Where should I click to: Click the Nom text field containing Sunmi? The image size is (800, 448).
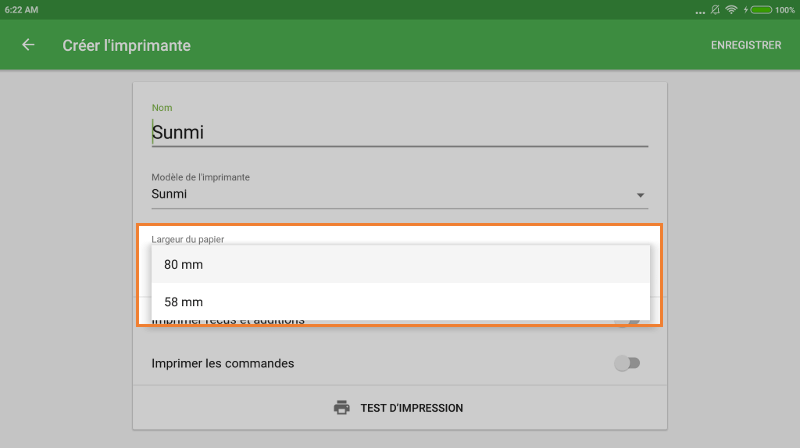[x=399, y=131]
